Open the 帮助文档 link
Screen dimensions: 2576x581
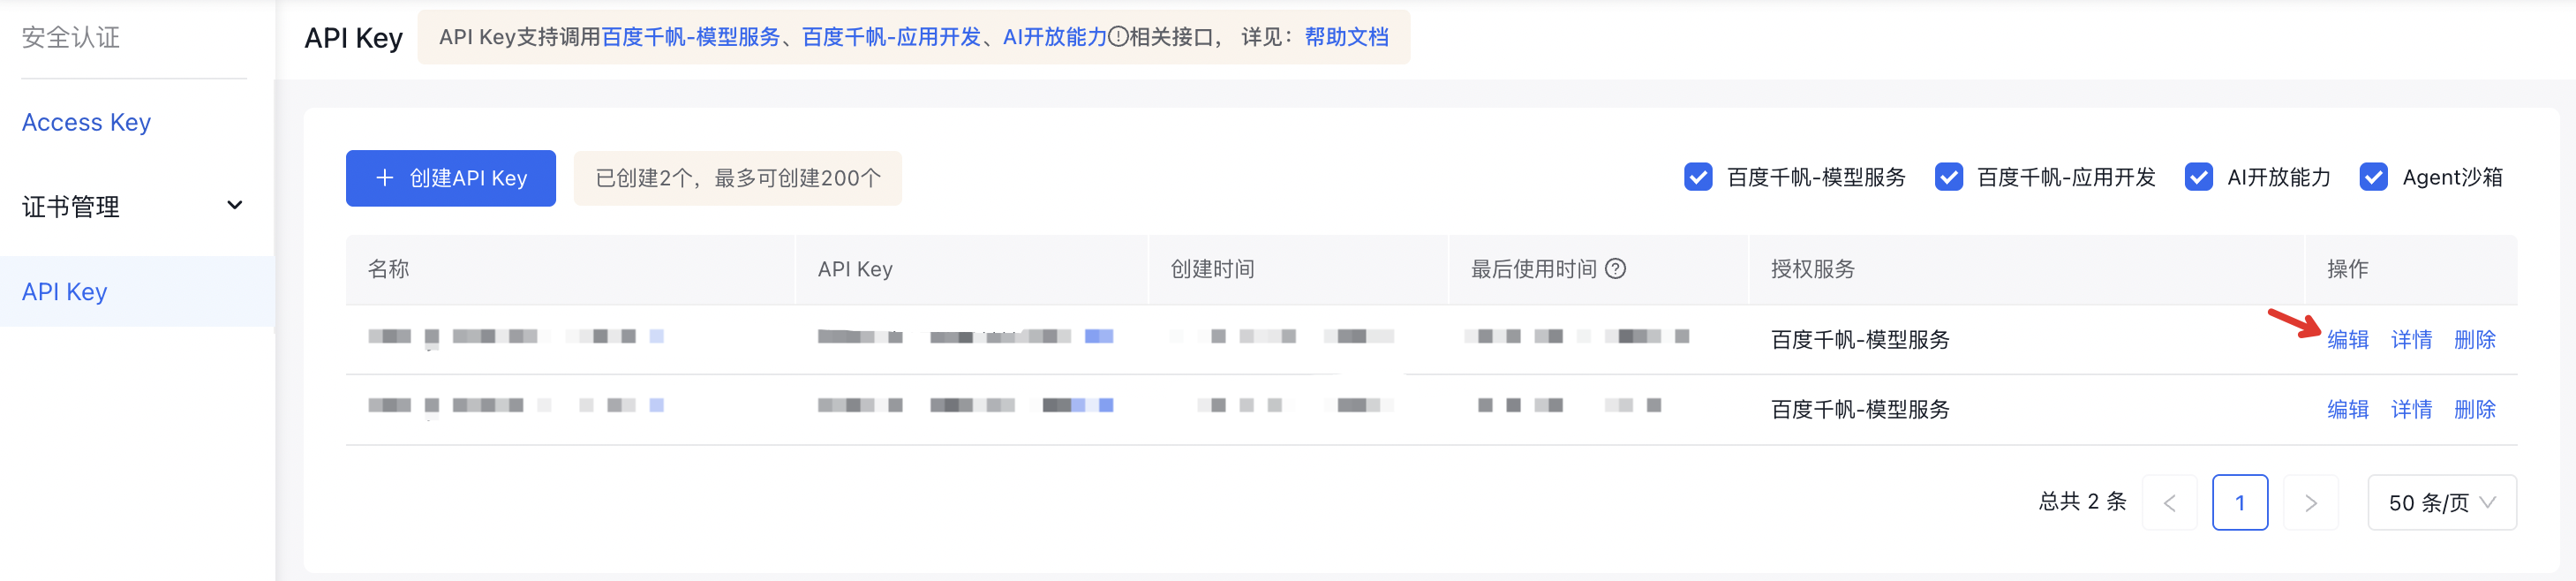pos(1346,37)
